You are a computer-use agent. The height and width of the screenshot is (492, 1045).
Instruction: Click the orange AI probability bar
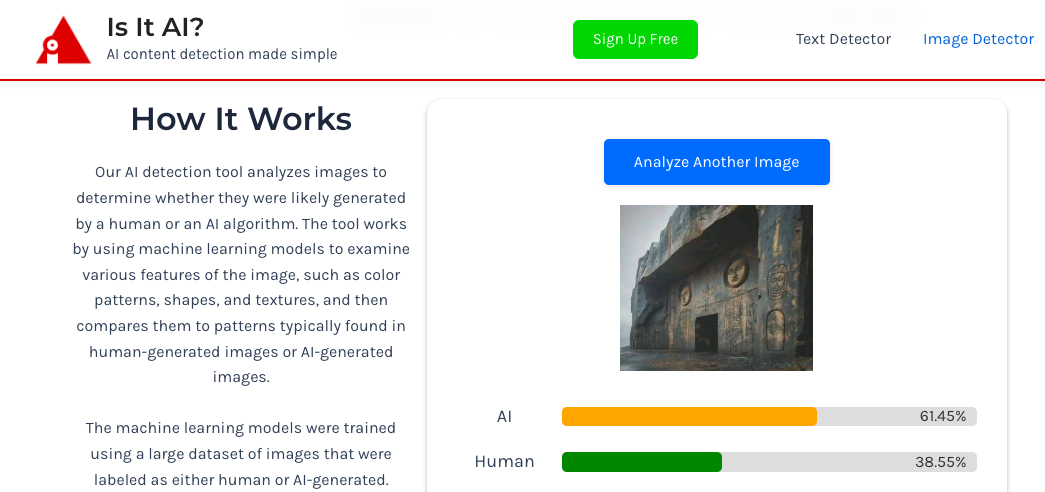tap(689, 417)
